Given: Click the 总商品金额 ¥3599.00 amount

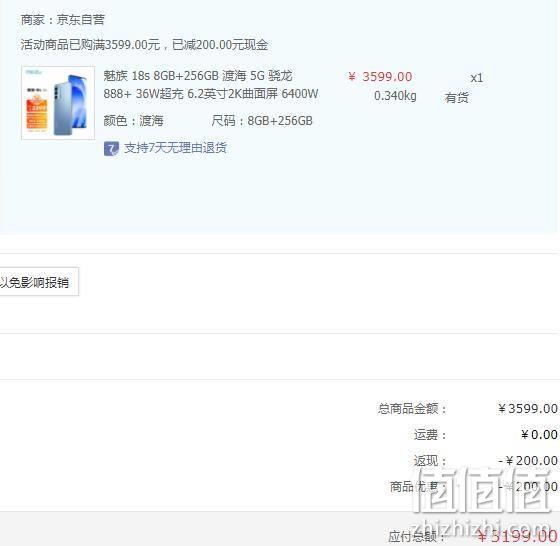Looking at the screenshot, I should click(x=528, y=409).
